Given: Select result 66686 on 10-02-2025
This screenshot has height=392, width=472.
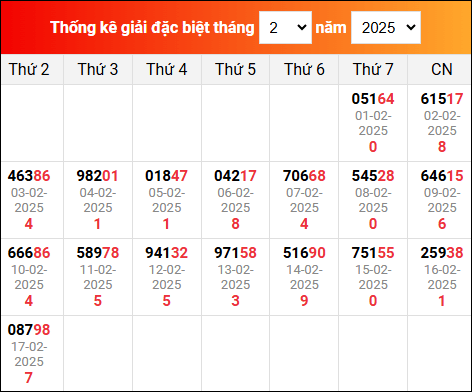Looking at the screenshot, I should coord(29,253).
